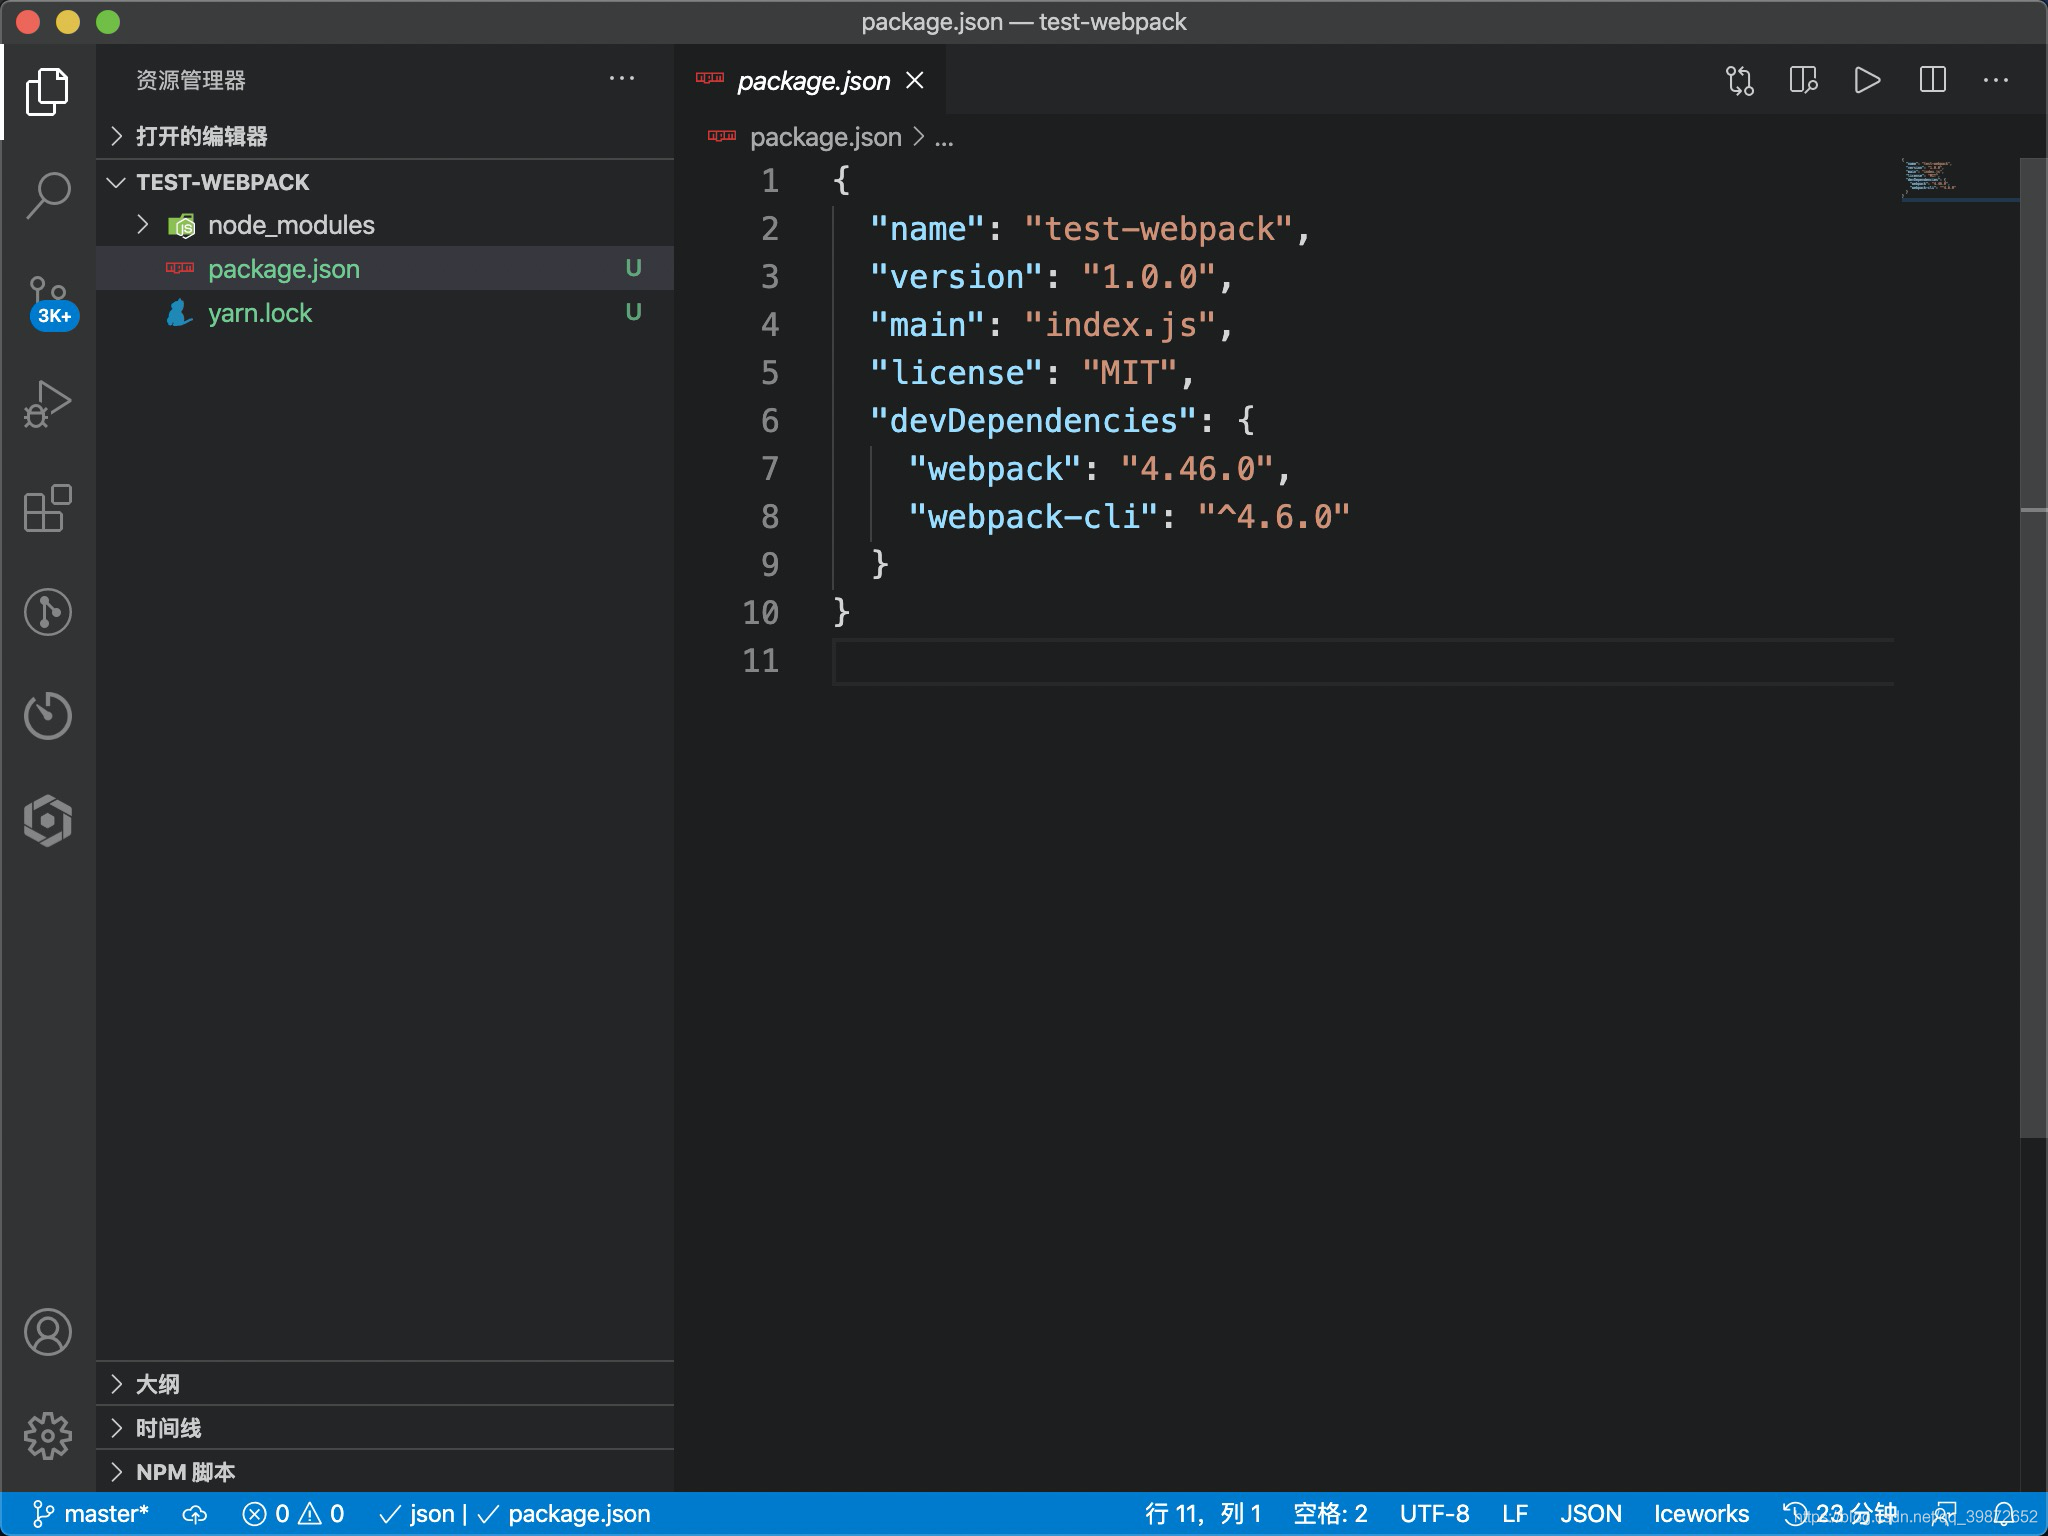
Task: Click the editor vertical scrollbar
Action: [x=2033, y=646]
